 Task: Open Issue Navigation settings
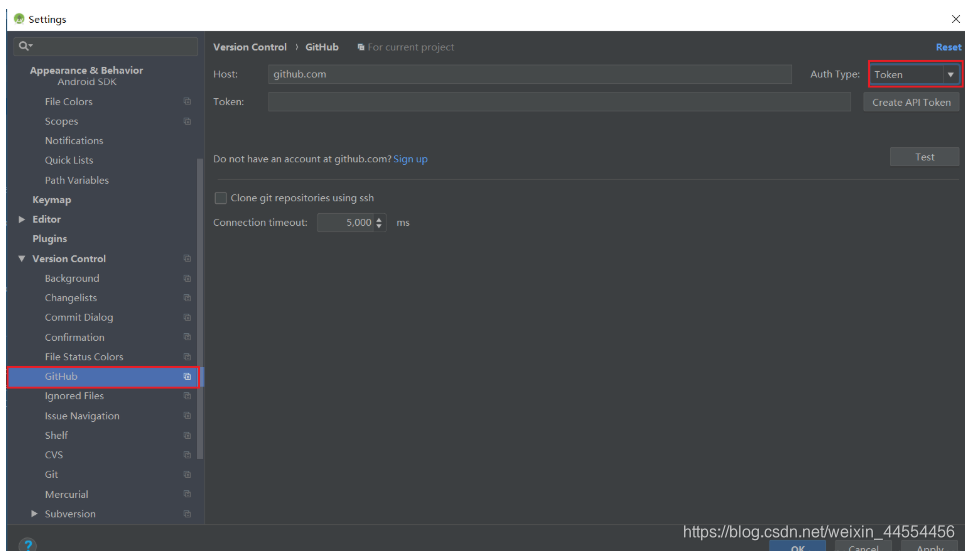[x=82, y=416]
